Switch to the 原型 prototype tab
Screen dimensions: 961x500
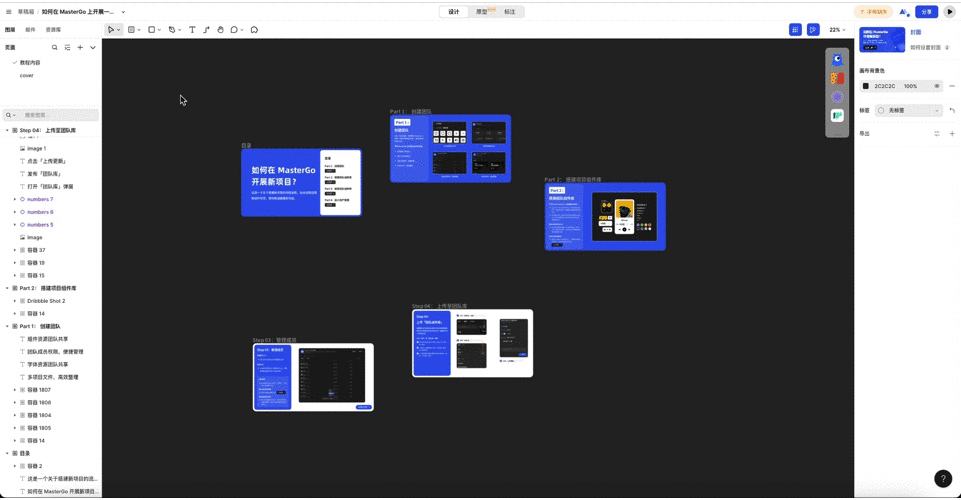[482, 12]
